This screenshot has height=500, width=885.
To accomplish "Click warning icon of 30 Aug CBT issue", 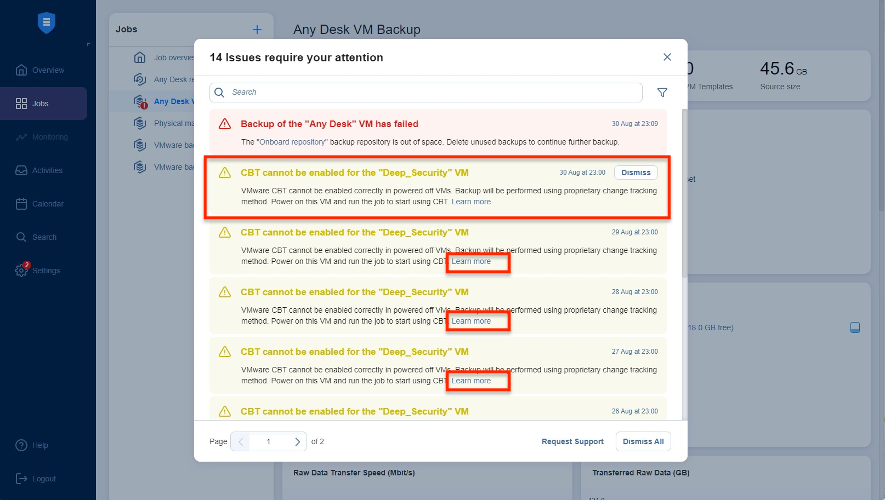I will point(225,173).
